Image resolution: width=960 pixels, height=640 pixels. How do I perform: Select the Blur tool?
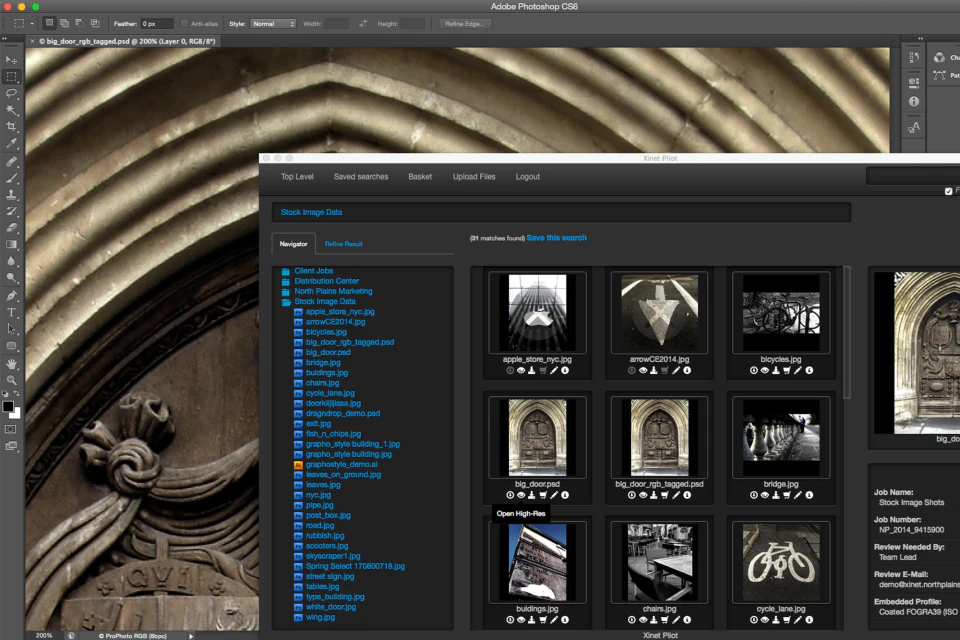pyautogui.click(x=11, y=261)
